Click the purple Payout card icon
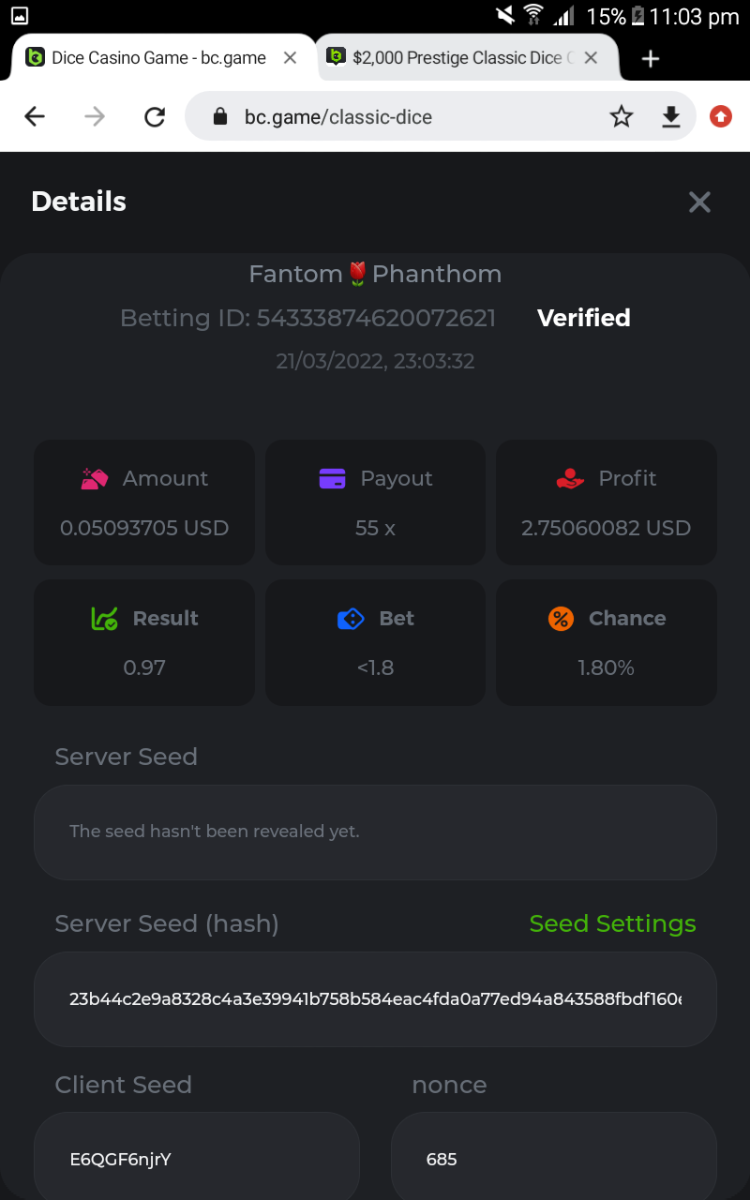The image size is (750, 1200). (332, 479)
